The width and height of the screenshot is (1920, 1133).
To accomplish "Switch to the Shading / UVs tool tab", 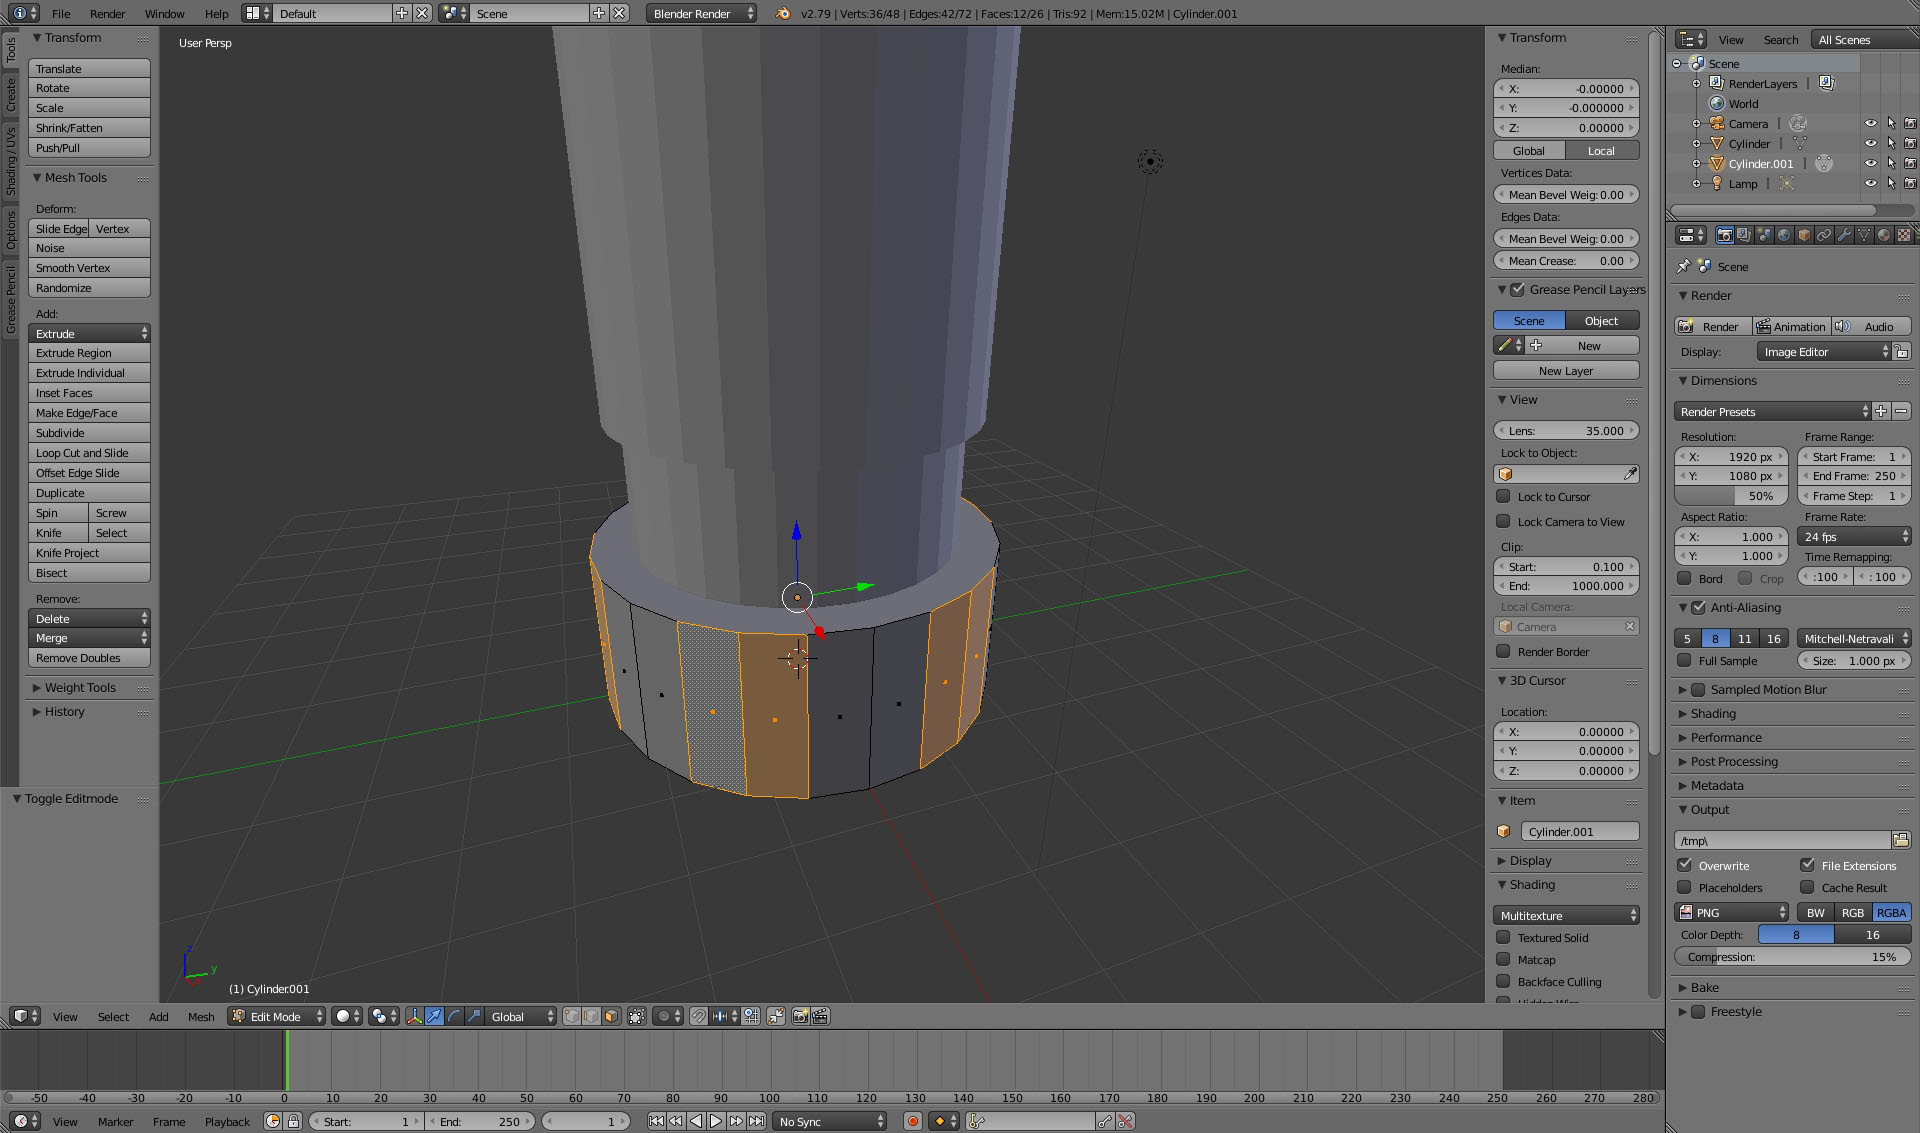I will click(10, 160).
